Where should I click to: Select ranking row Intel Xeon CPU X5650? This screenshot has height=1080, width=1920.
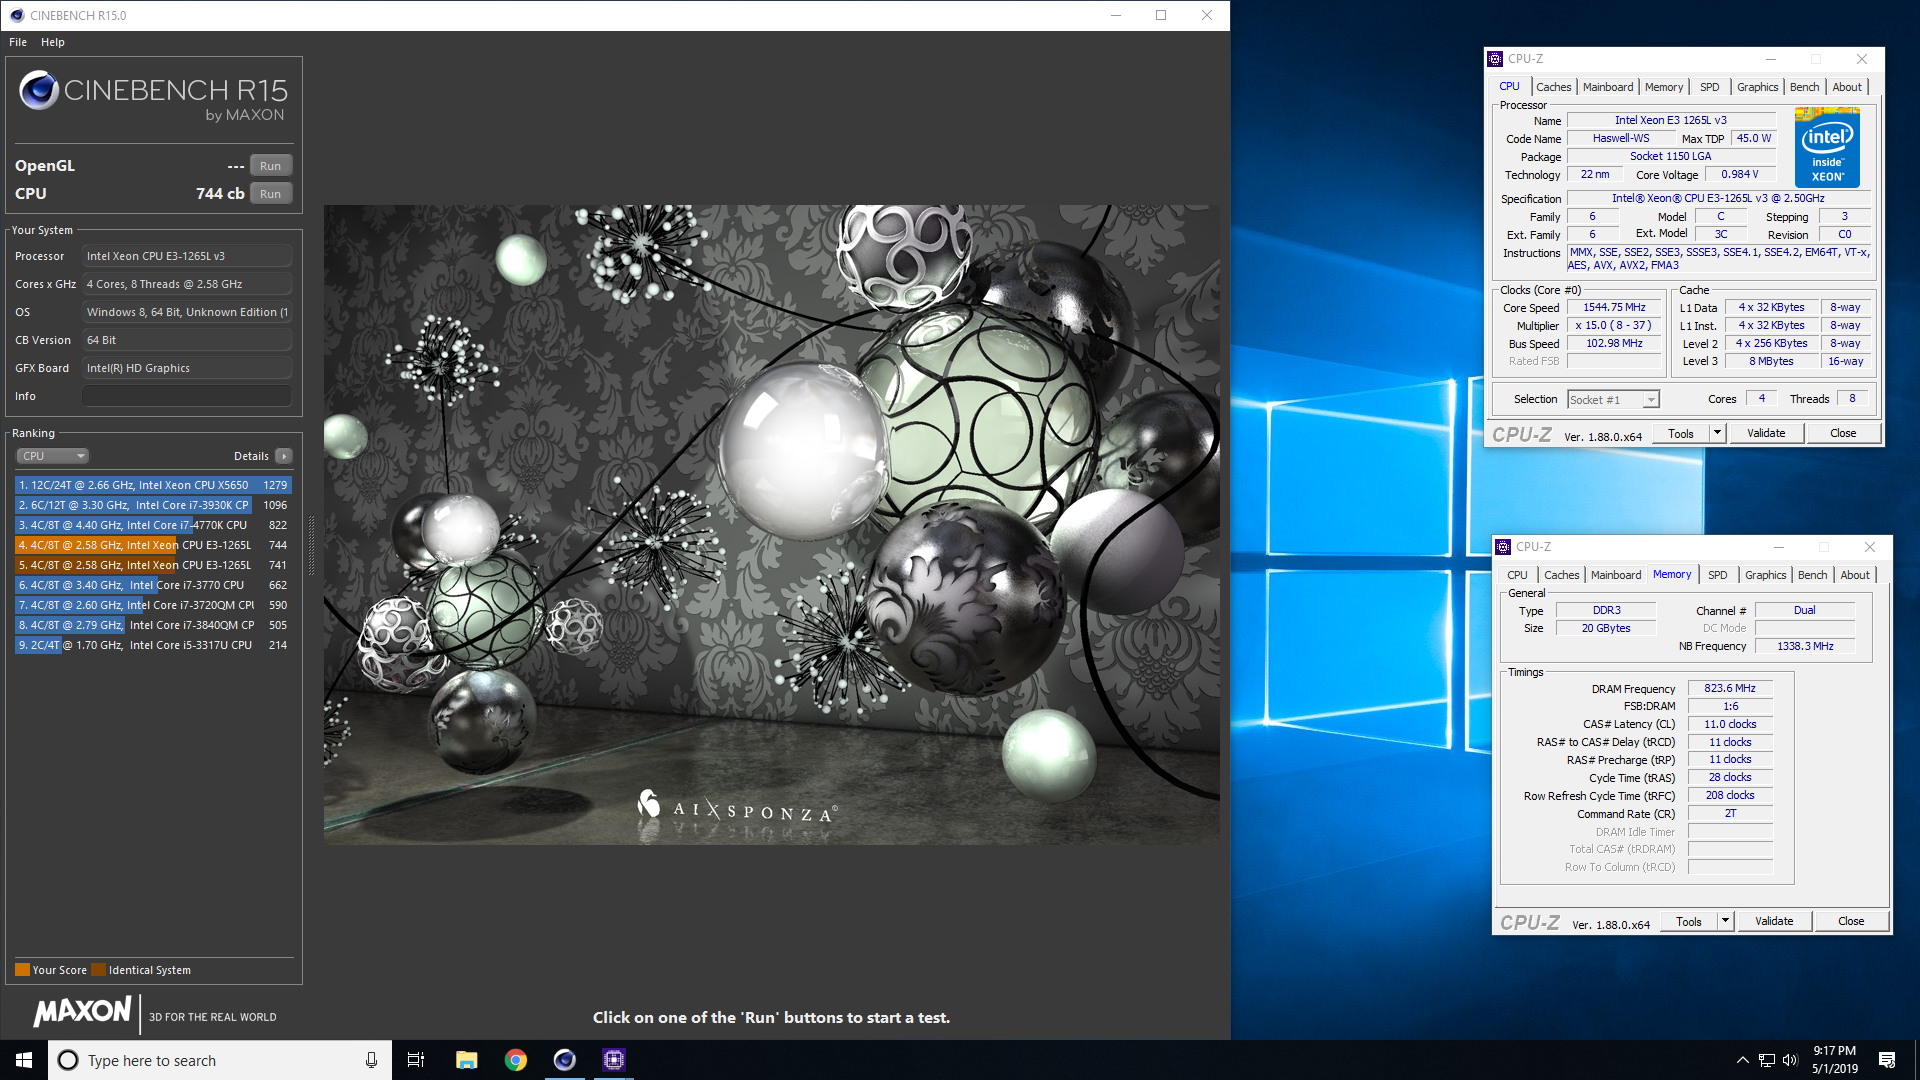(x=153, y=485)
